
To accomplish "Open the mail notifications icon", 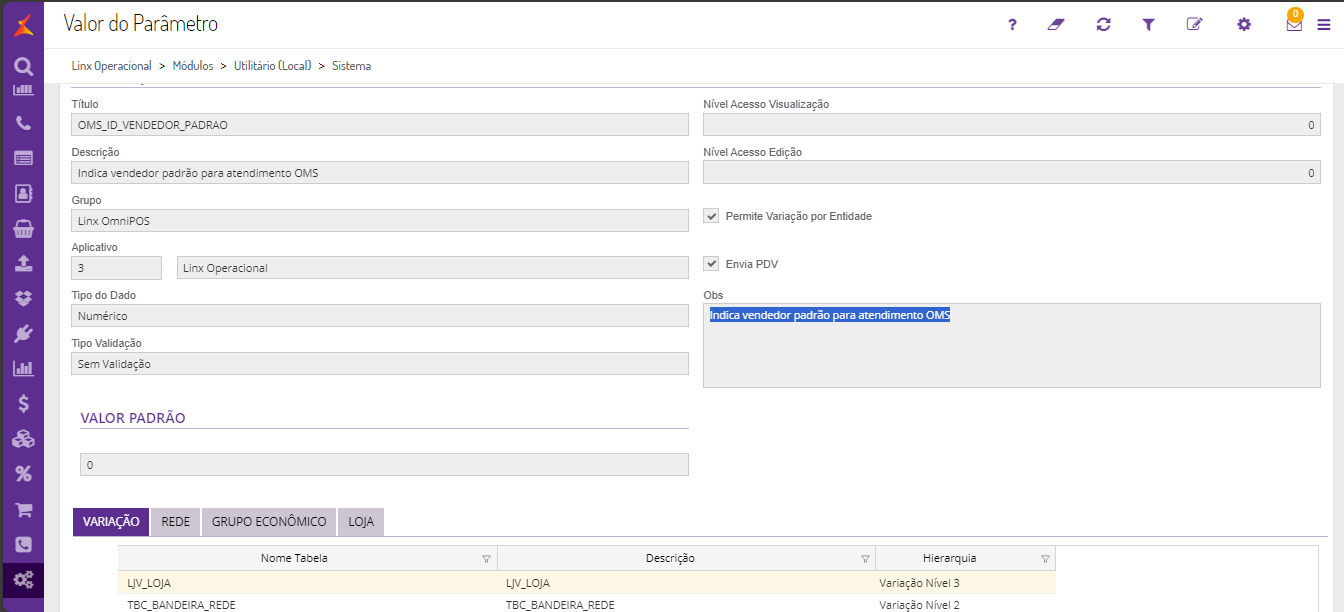I will tap(1294, 25).
